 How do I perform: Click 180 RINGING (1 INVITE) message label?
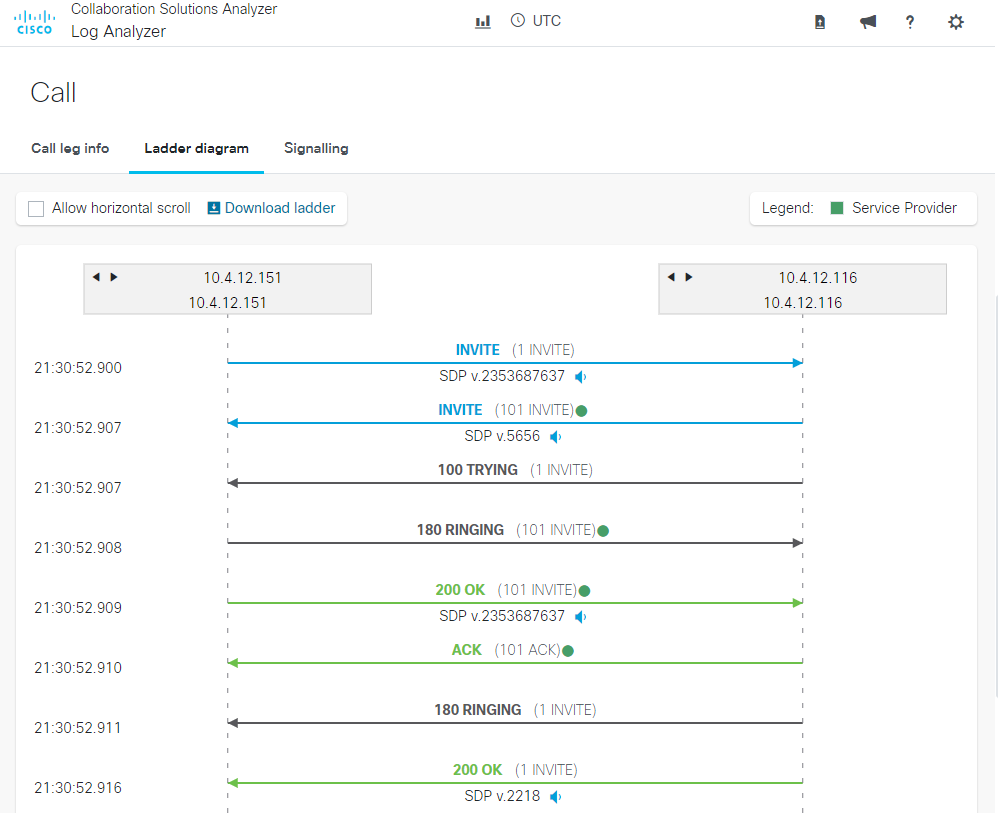(515, 710)
